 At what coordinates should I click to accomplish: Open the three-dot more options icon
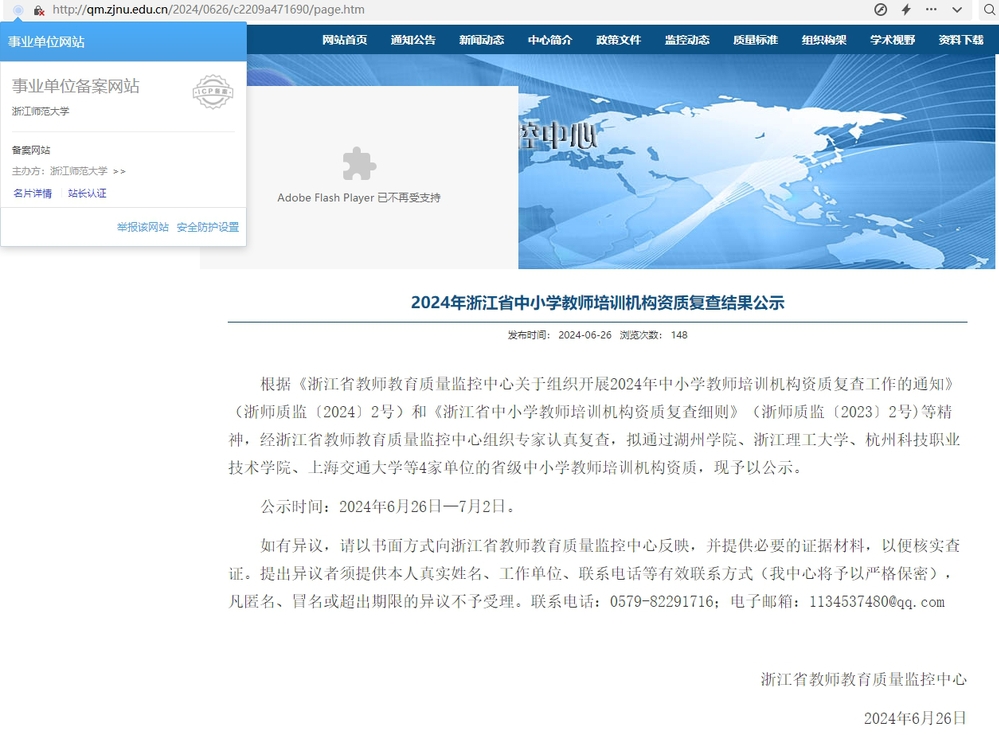[932, 10]
